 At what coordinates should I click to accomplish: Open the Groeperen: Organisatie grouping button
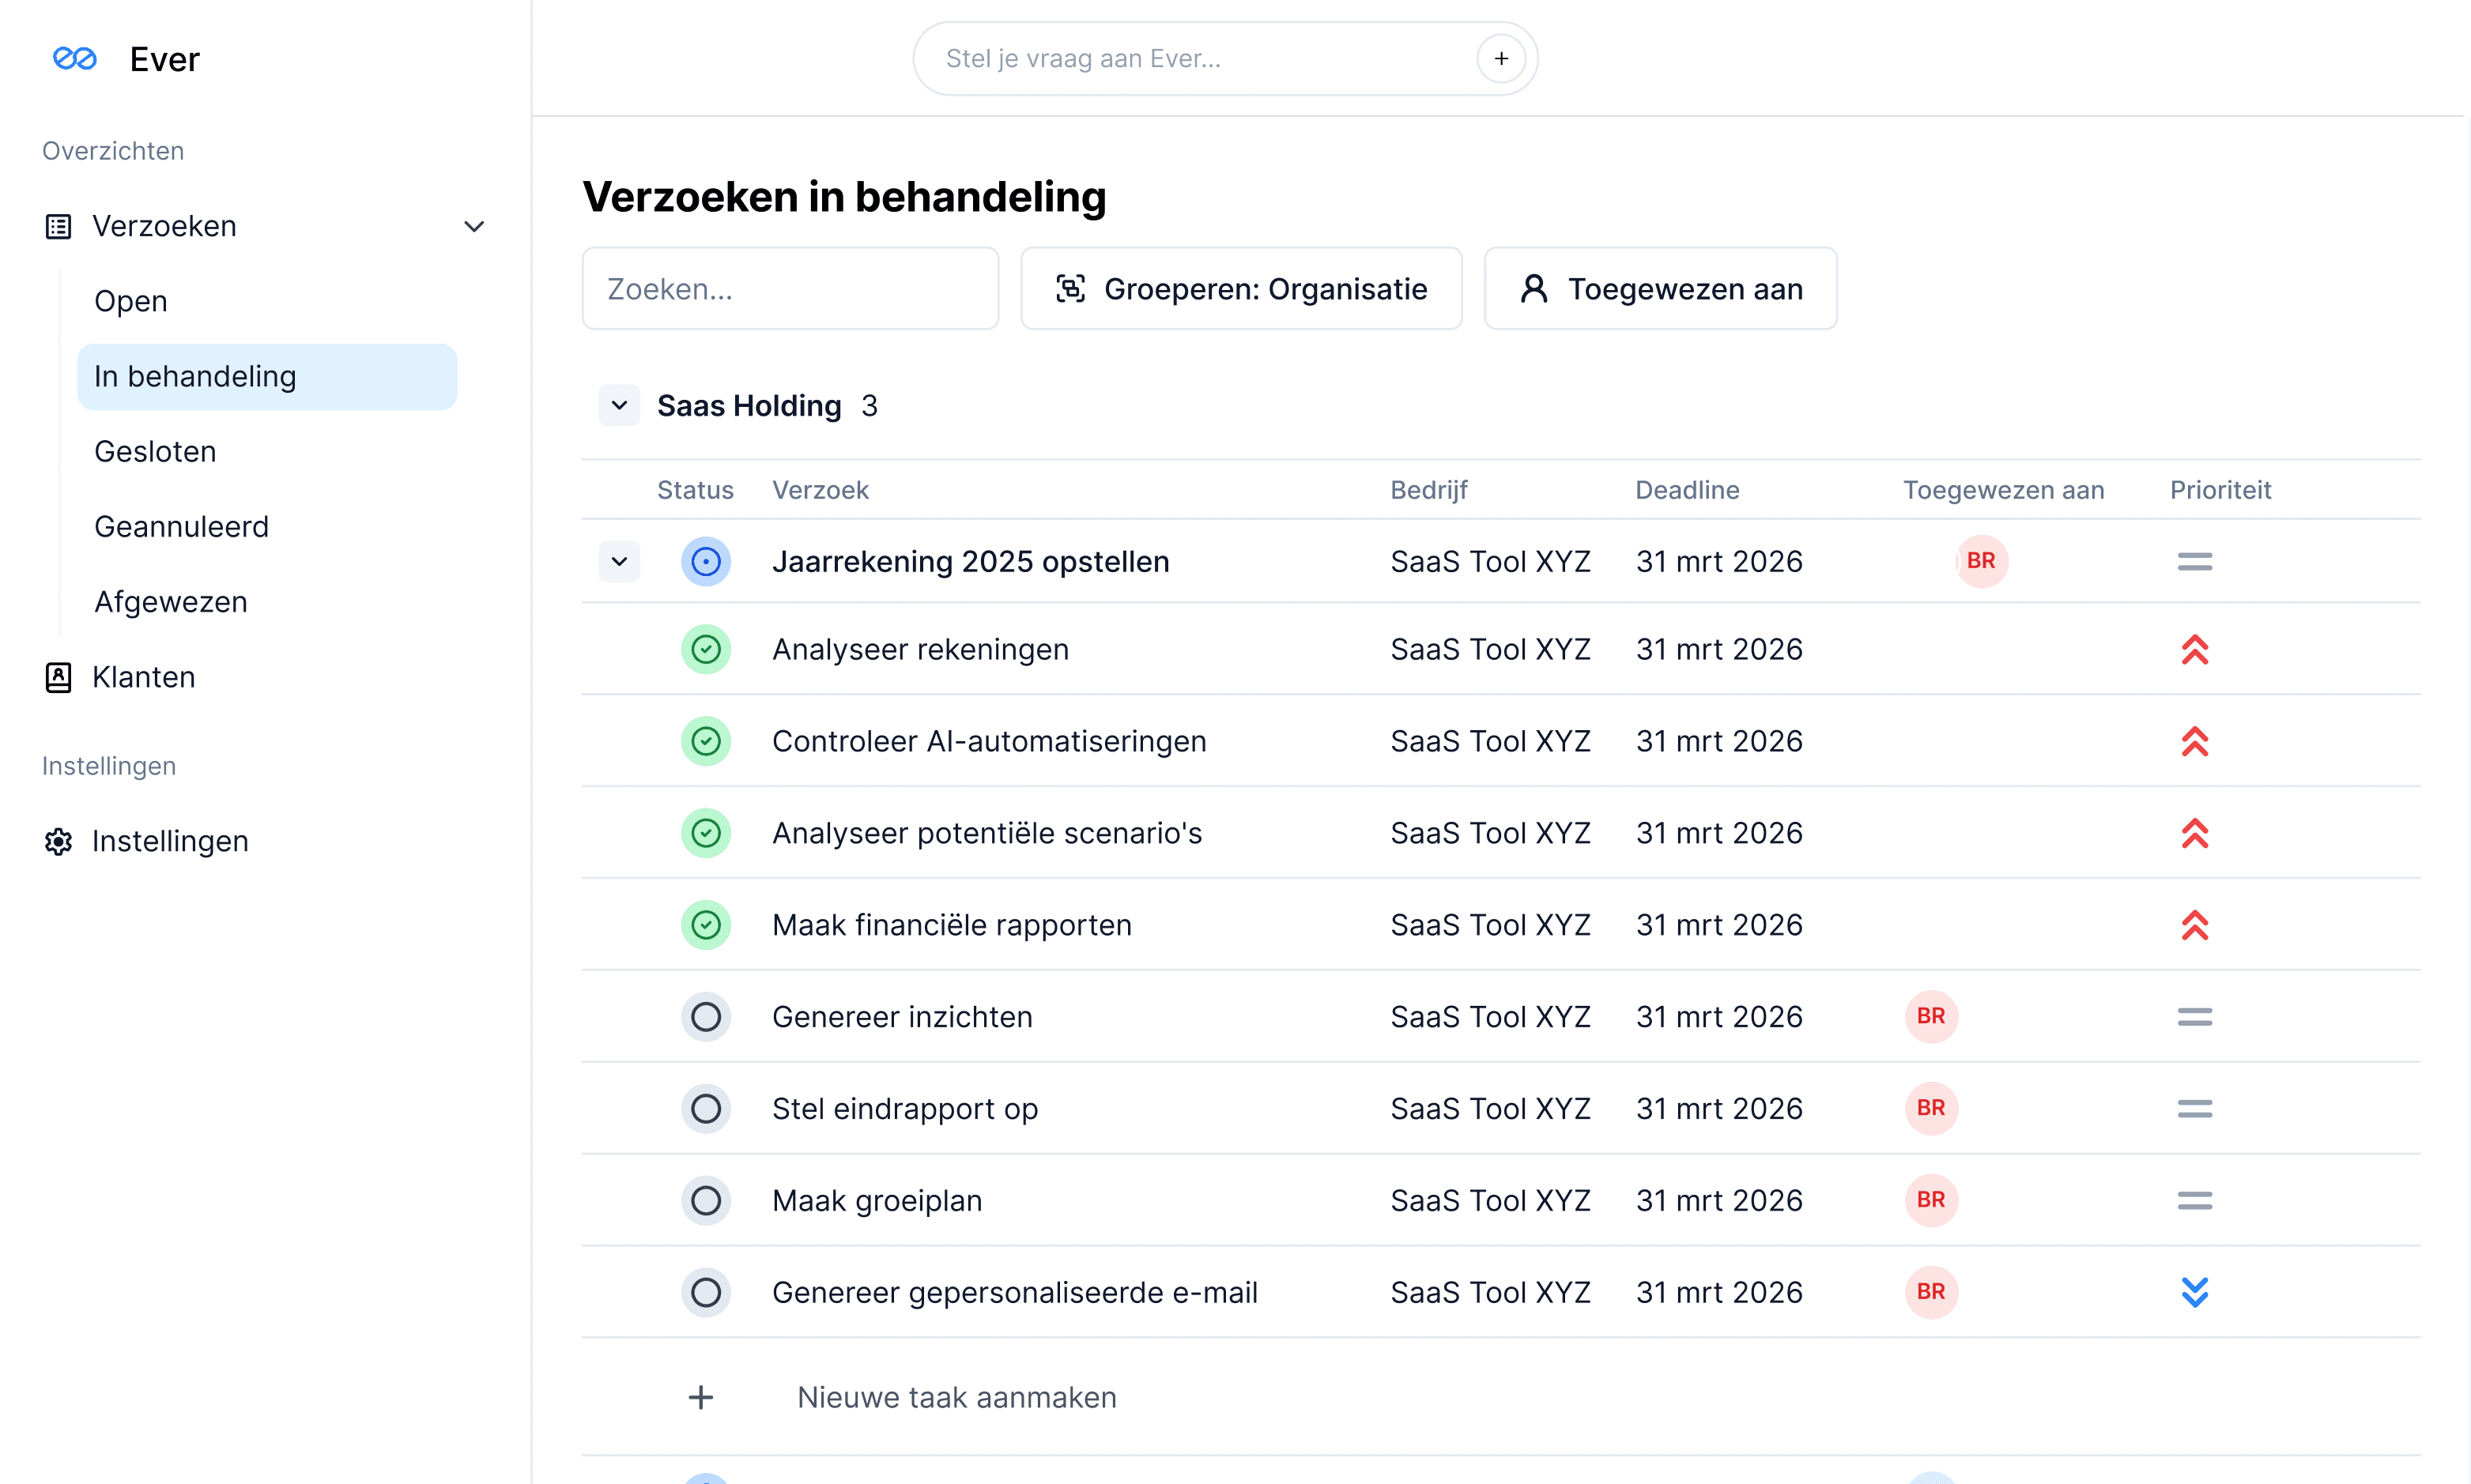pos(1241,289)
